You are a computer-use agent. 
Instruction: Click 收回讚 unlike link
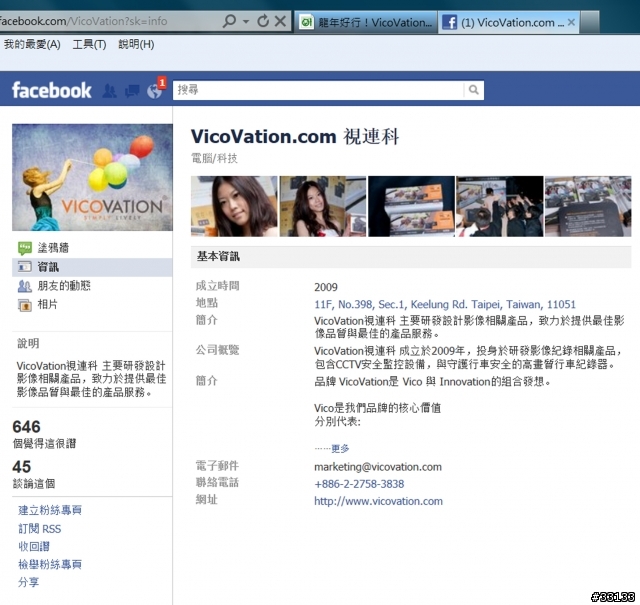[34, 547]
